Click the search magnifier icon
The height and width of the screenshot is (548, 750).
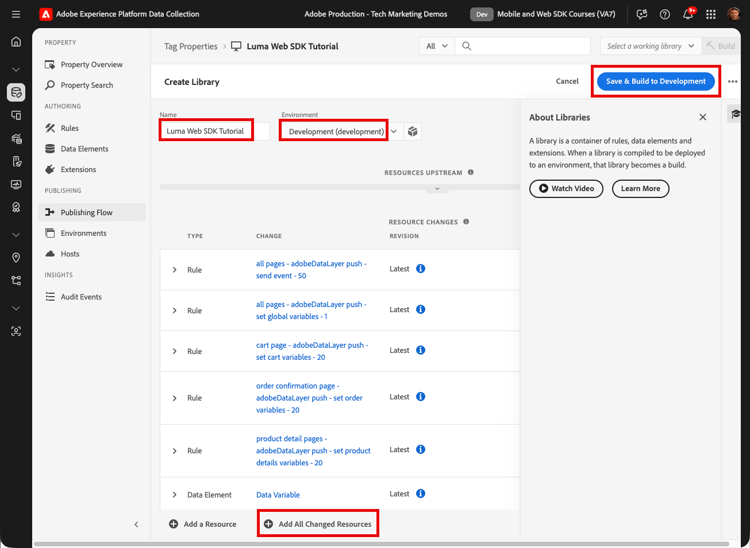(466, 46)
